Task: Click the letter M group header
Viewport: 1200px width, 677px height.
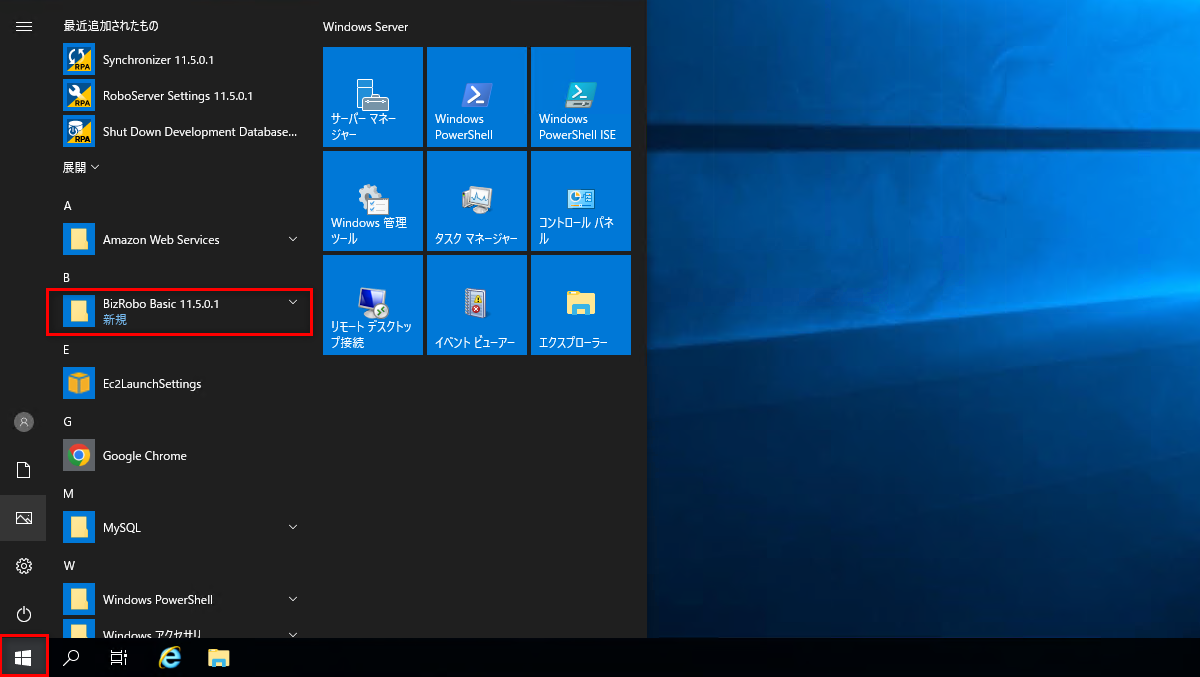Action: 69,494
